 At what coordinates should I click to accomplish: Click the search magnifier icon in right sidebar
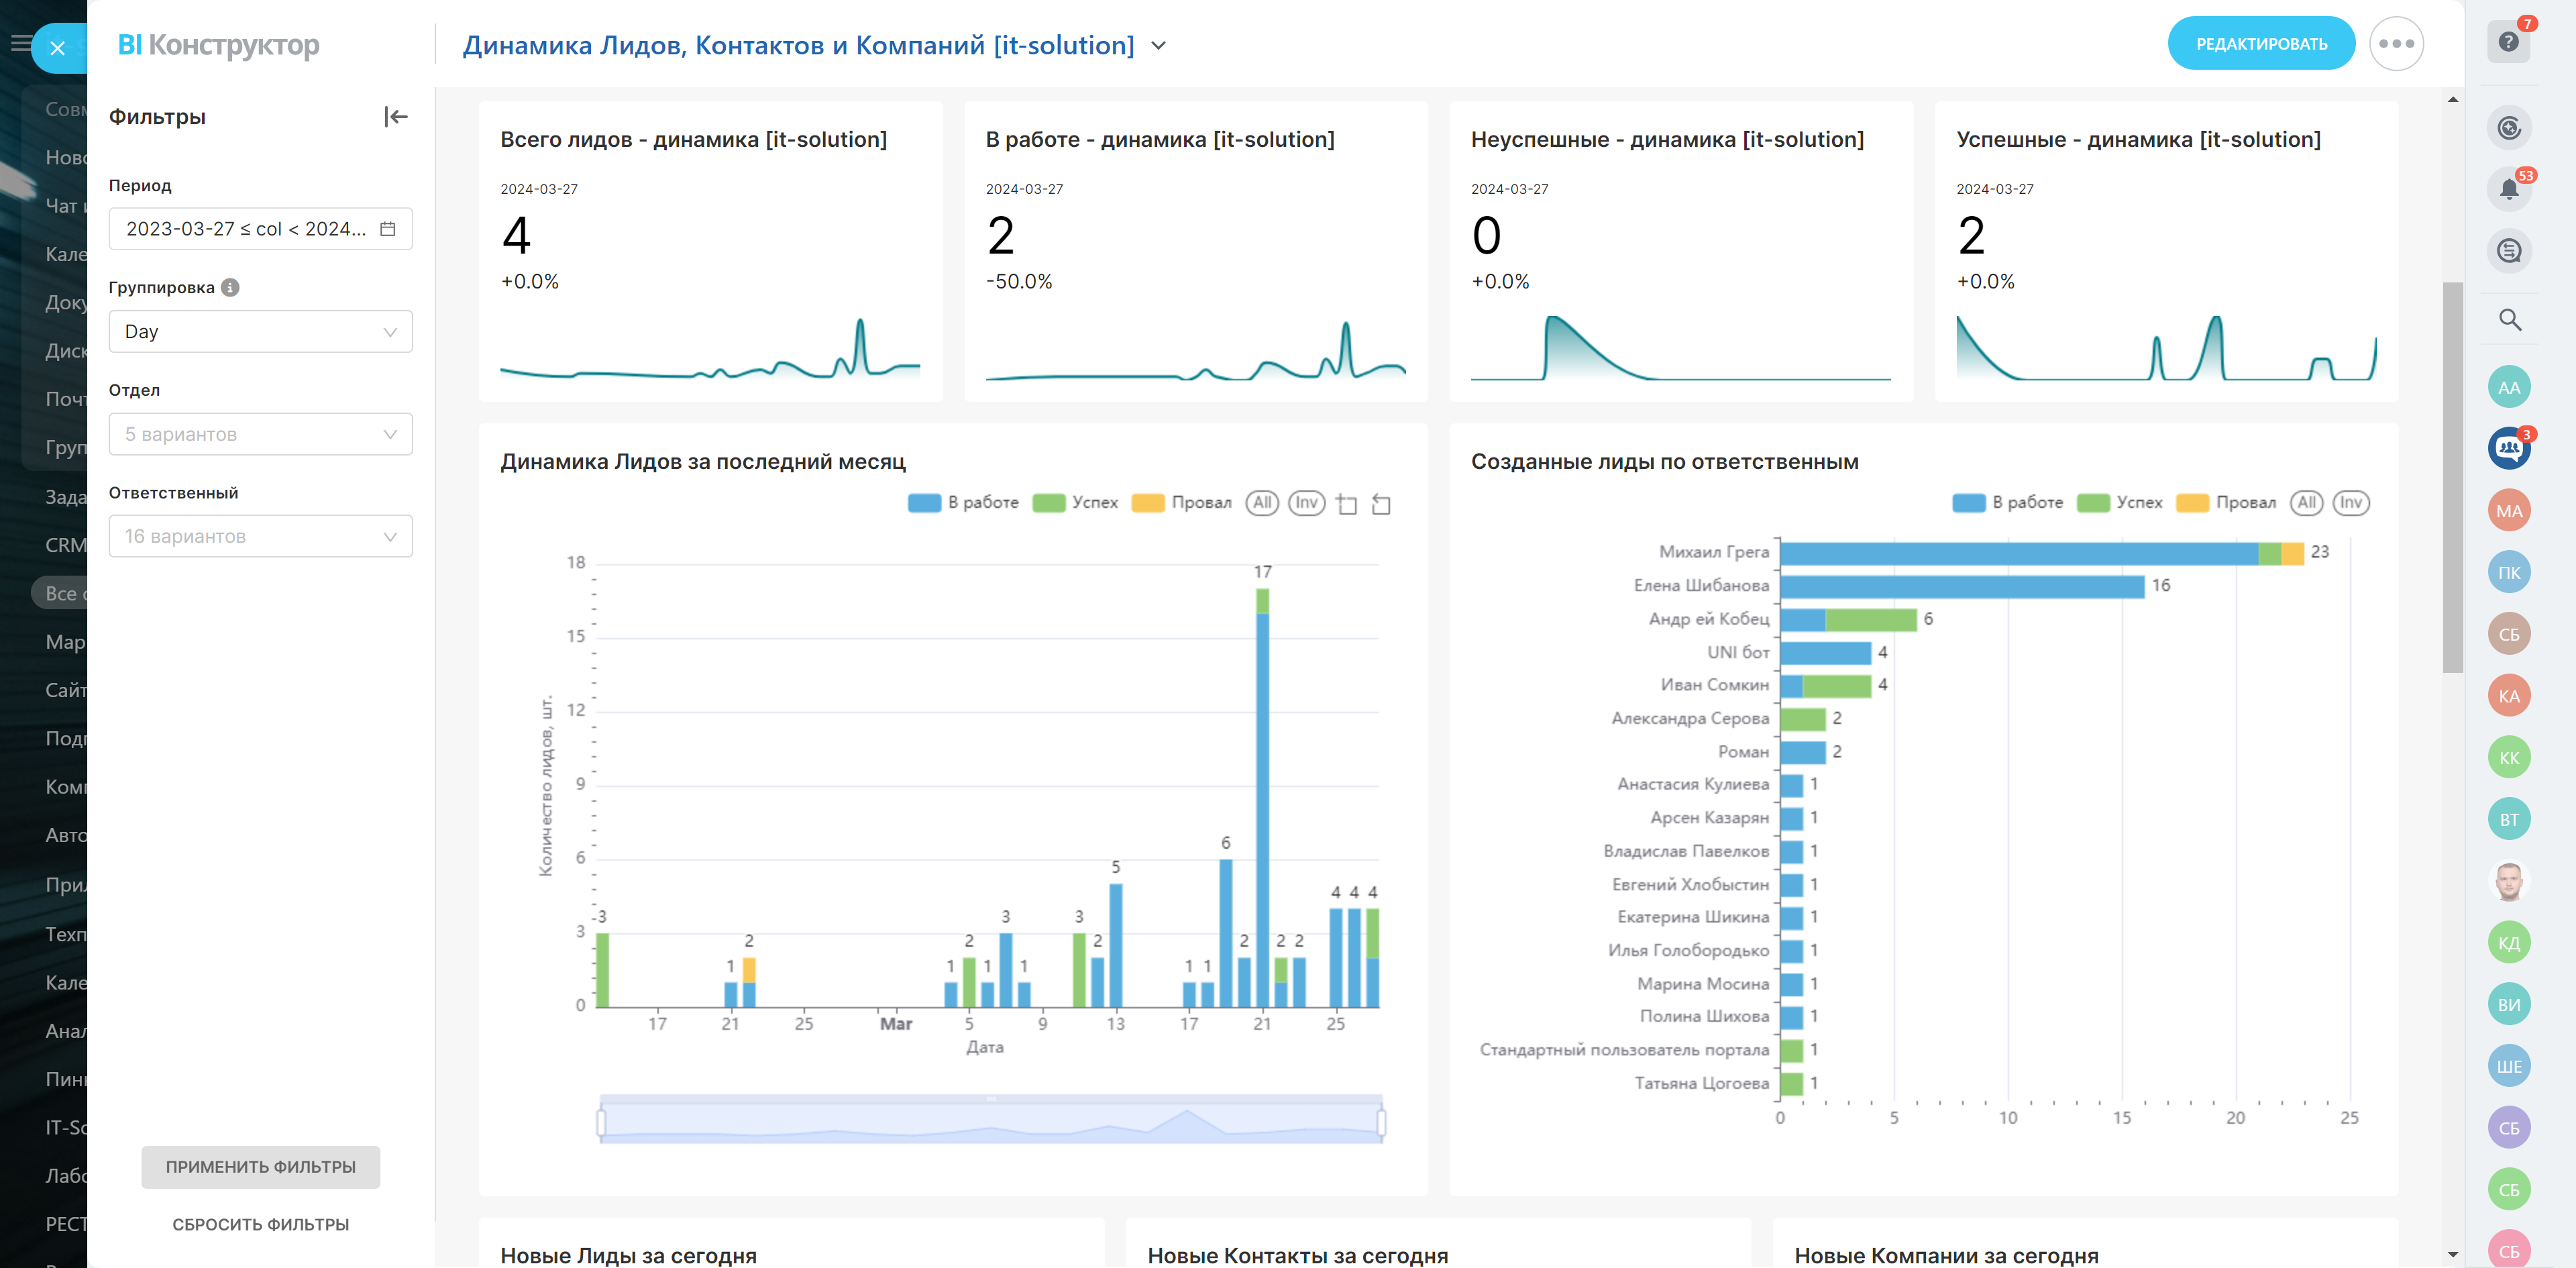2509,320
